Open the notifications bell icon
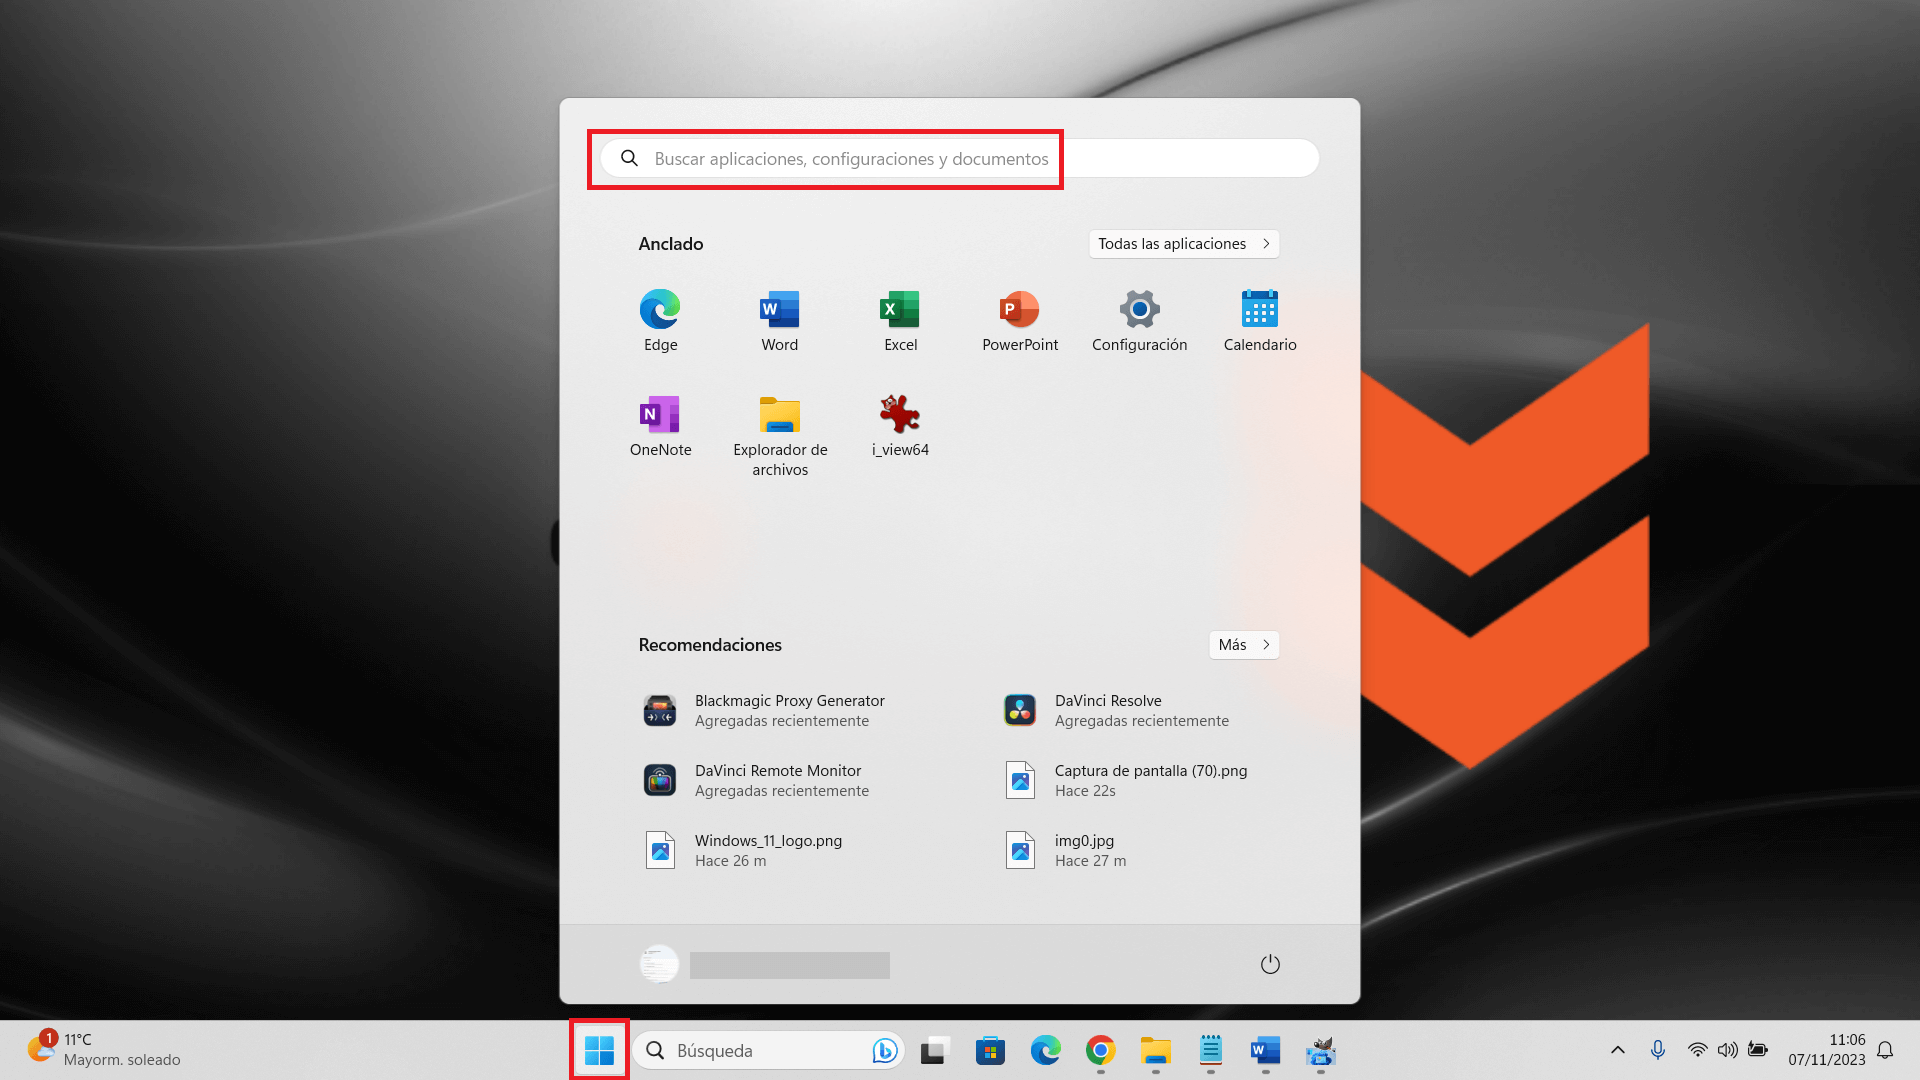Image resolution: width=1920 pixels, height=1080 pixels. (x=1885, y=1050)
